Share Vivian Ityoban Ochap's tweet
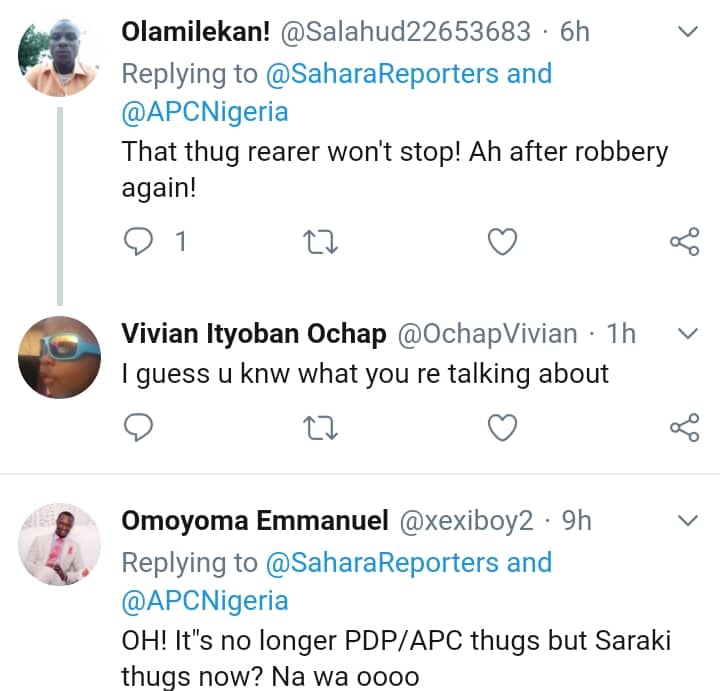This screenshot has width=720, height=691. (x=684, y=428)
